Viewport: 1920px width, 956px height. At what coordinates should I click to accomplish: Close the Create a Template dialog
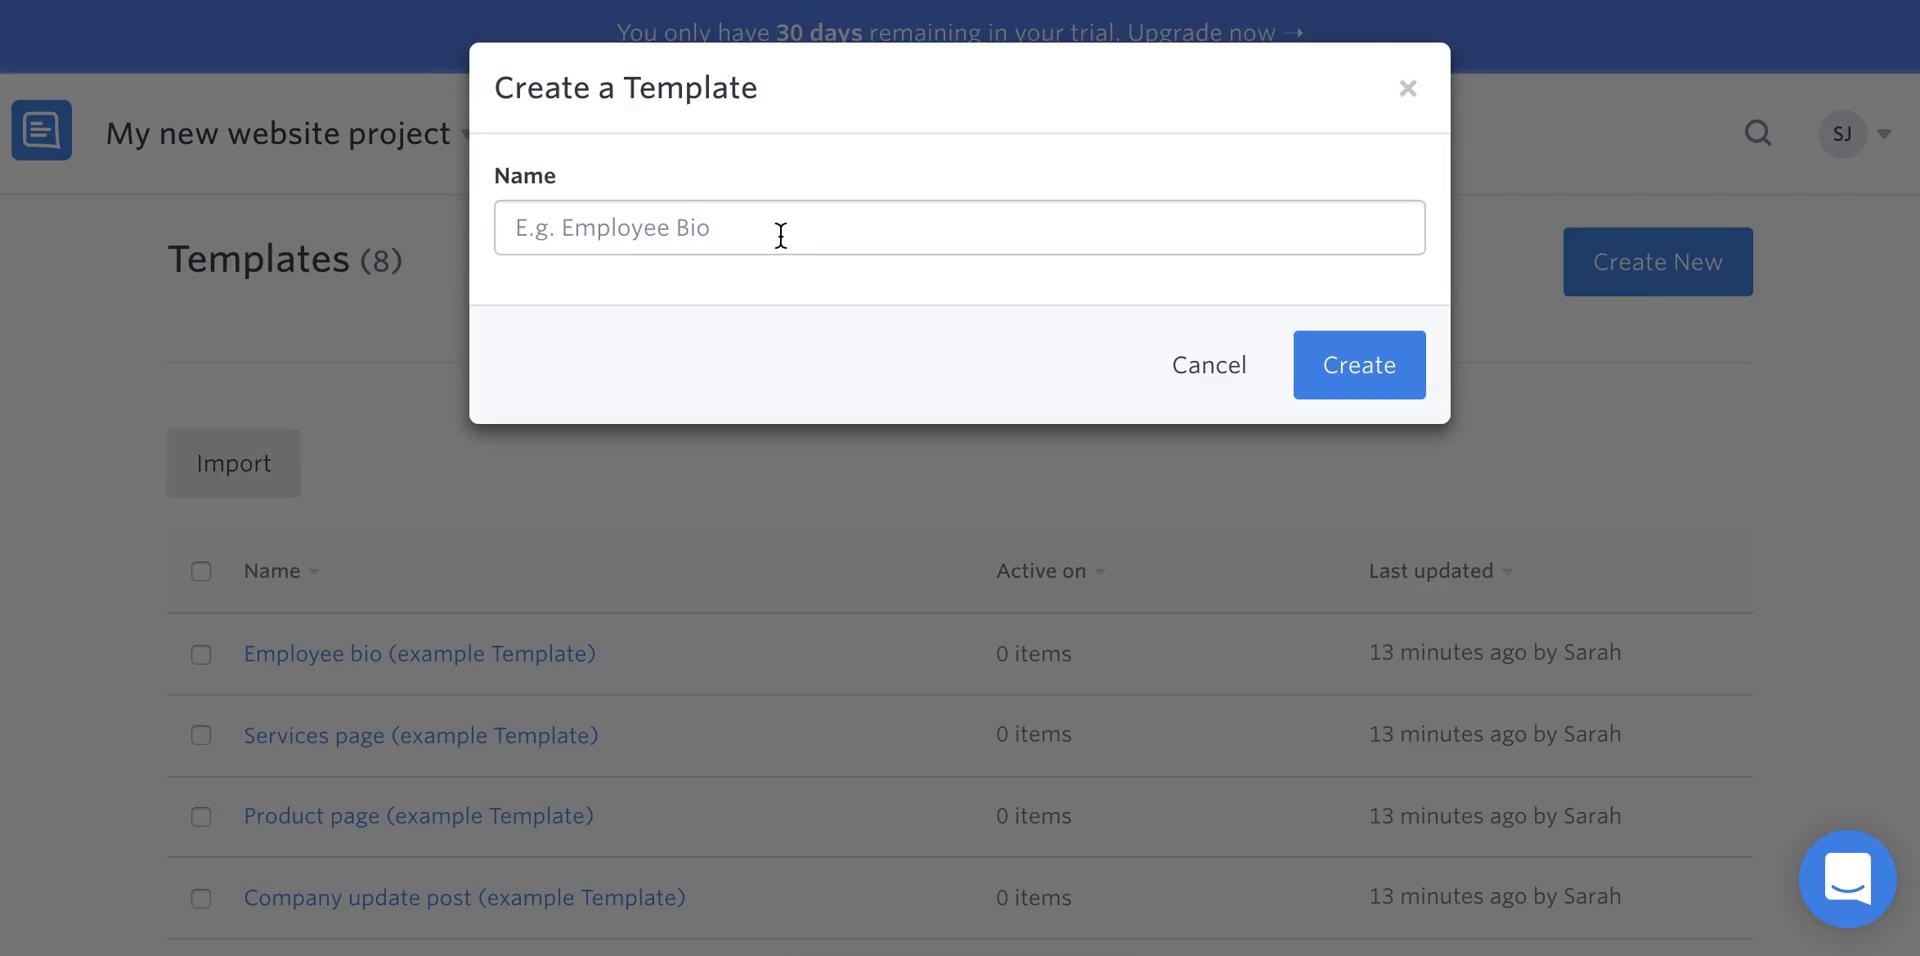coord(1407,88)
